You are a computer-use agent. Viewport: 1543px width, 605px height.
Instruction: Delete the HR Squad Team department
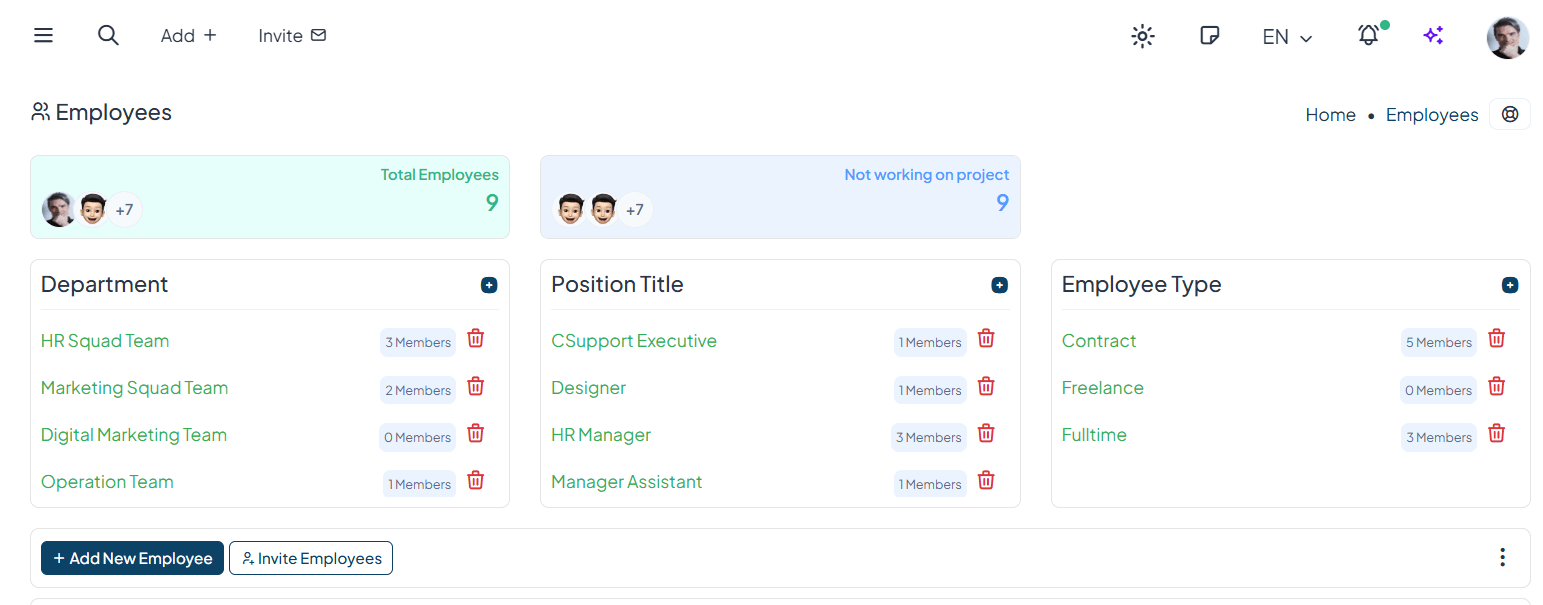click(476, 339)
